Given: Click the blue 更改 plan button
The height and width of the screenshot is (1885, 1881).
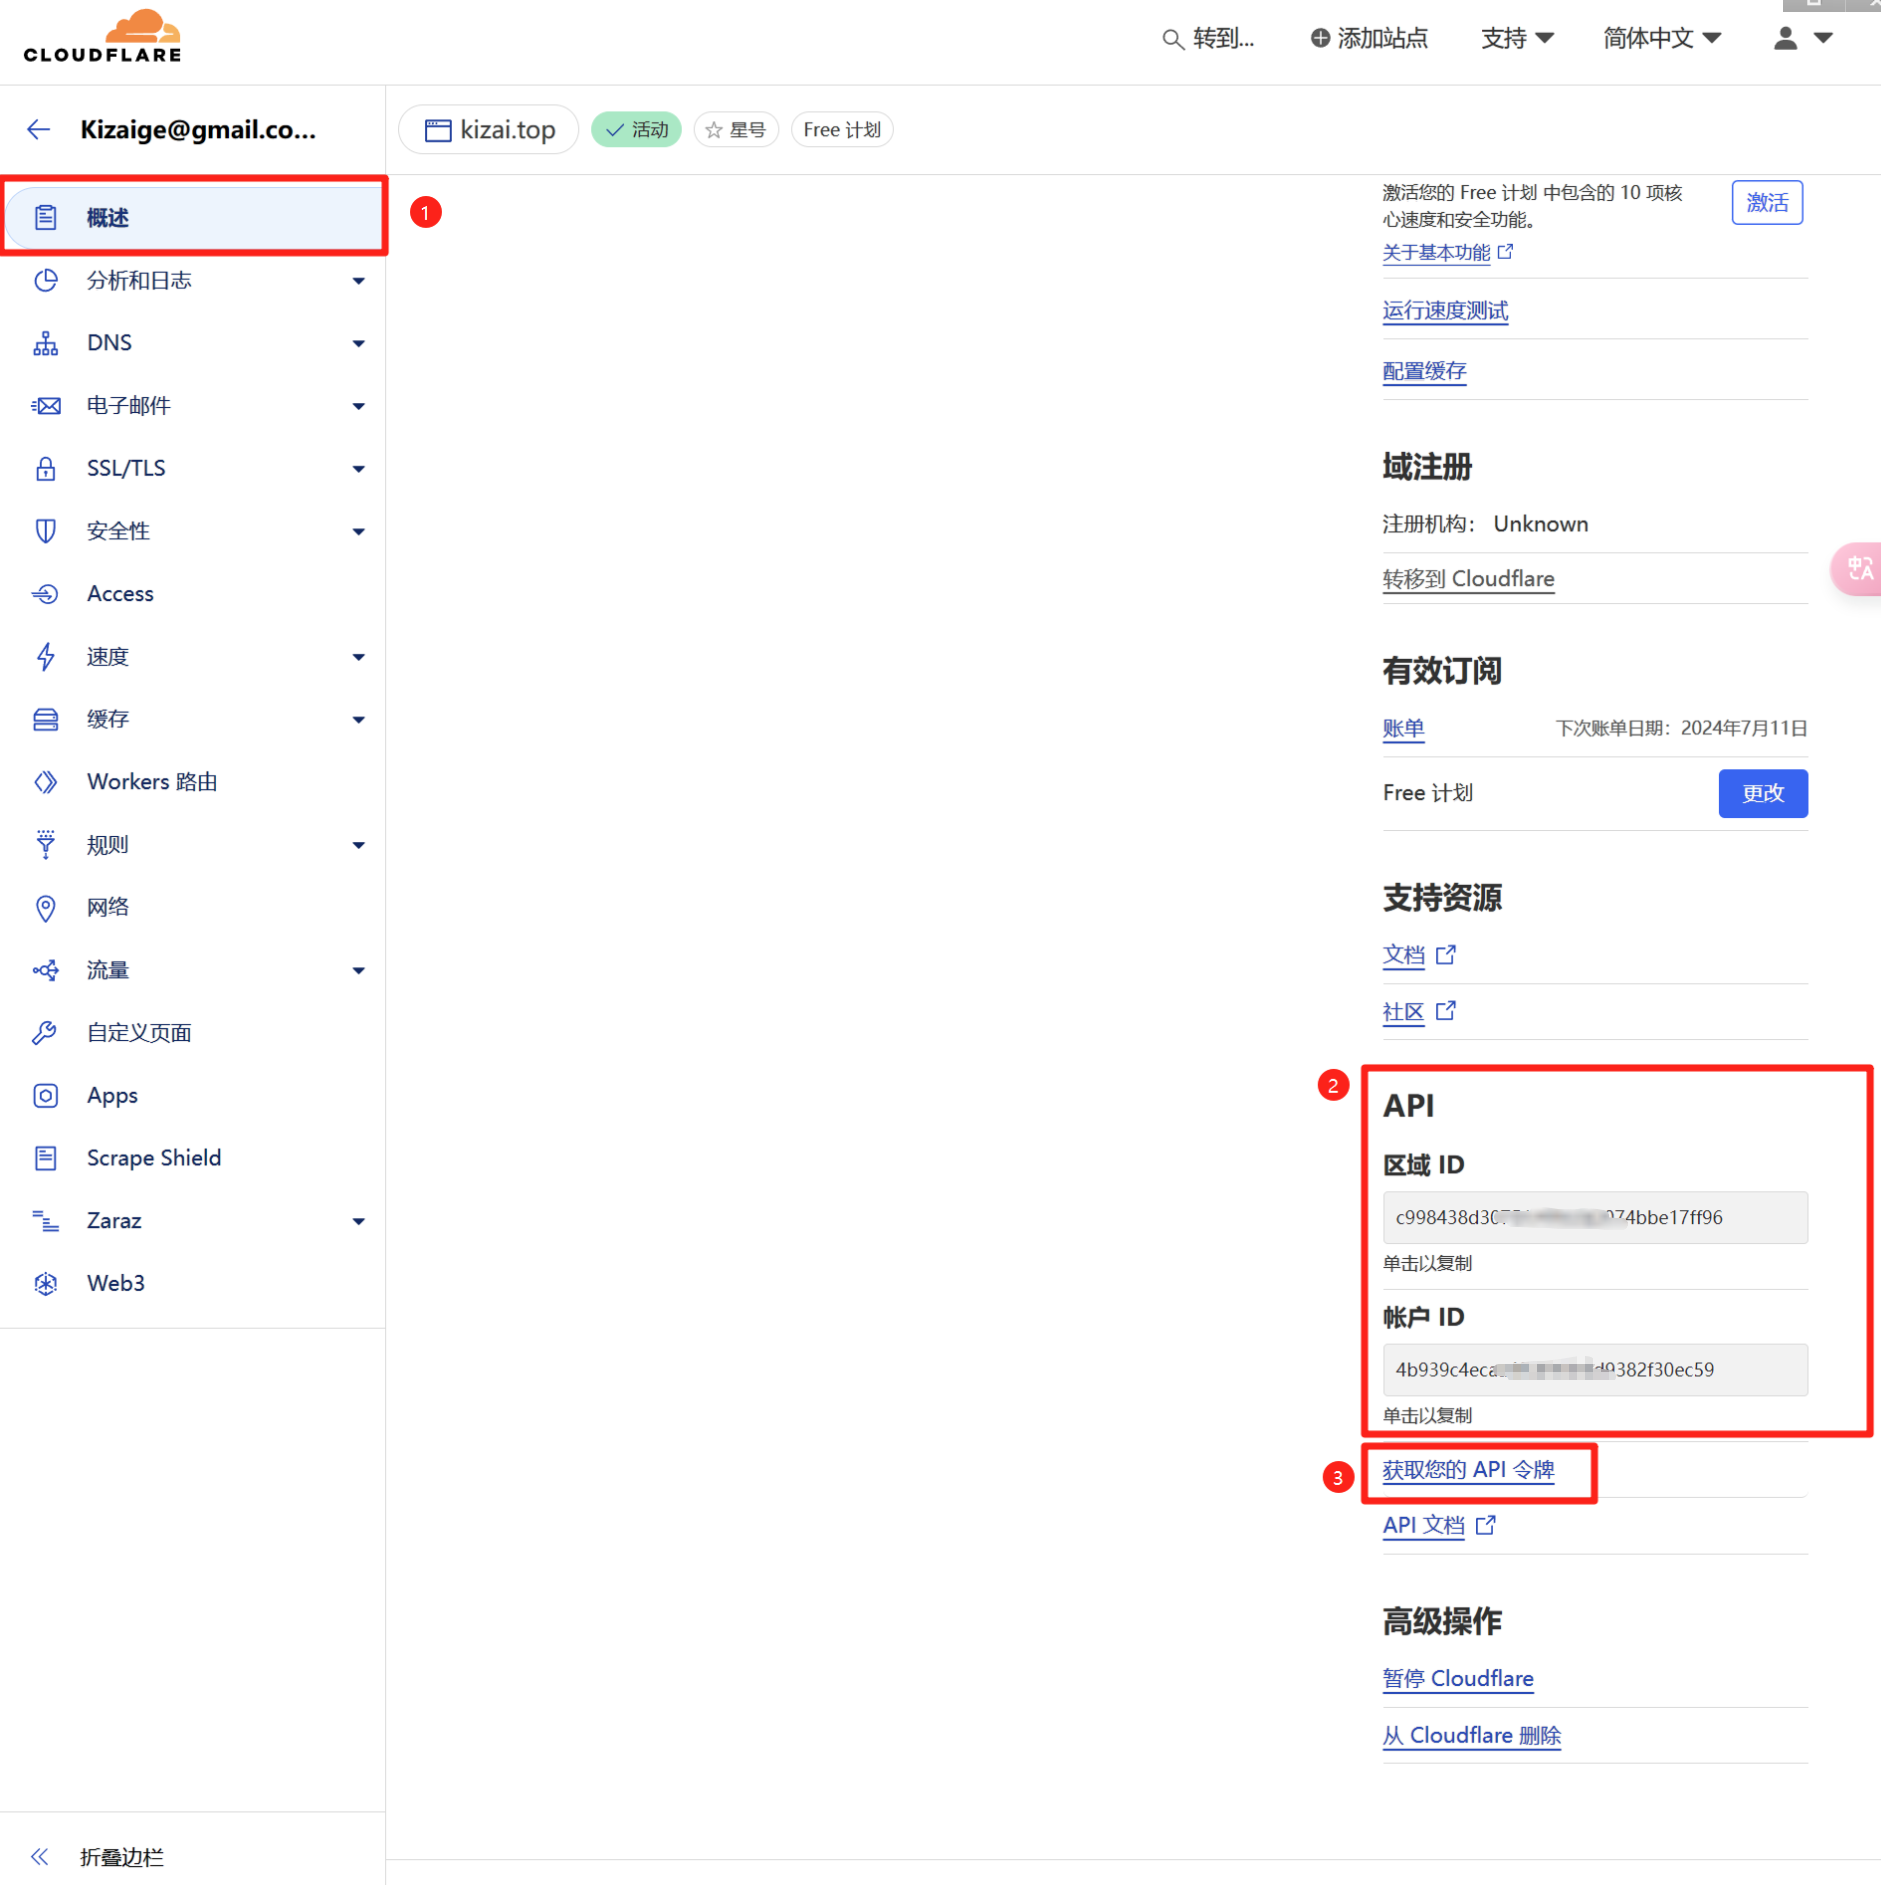Looking at the screenshot, I should tap(1763, 793).
